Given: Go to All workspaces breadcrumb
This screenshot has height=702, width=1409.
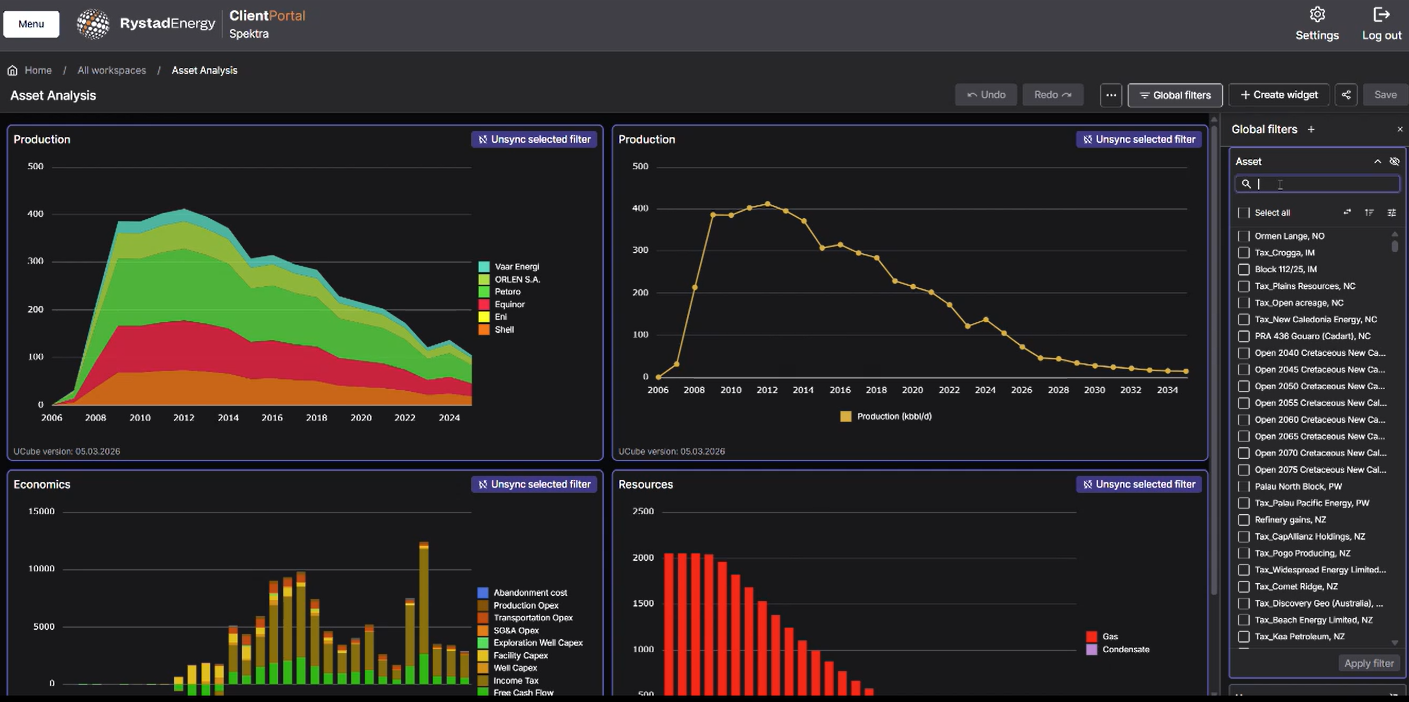Looking at the screenshot, I should pos(112,70).
